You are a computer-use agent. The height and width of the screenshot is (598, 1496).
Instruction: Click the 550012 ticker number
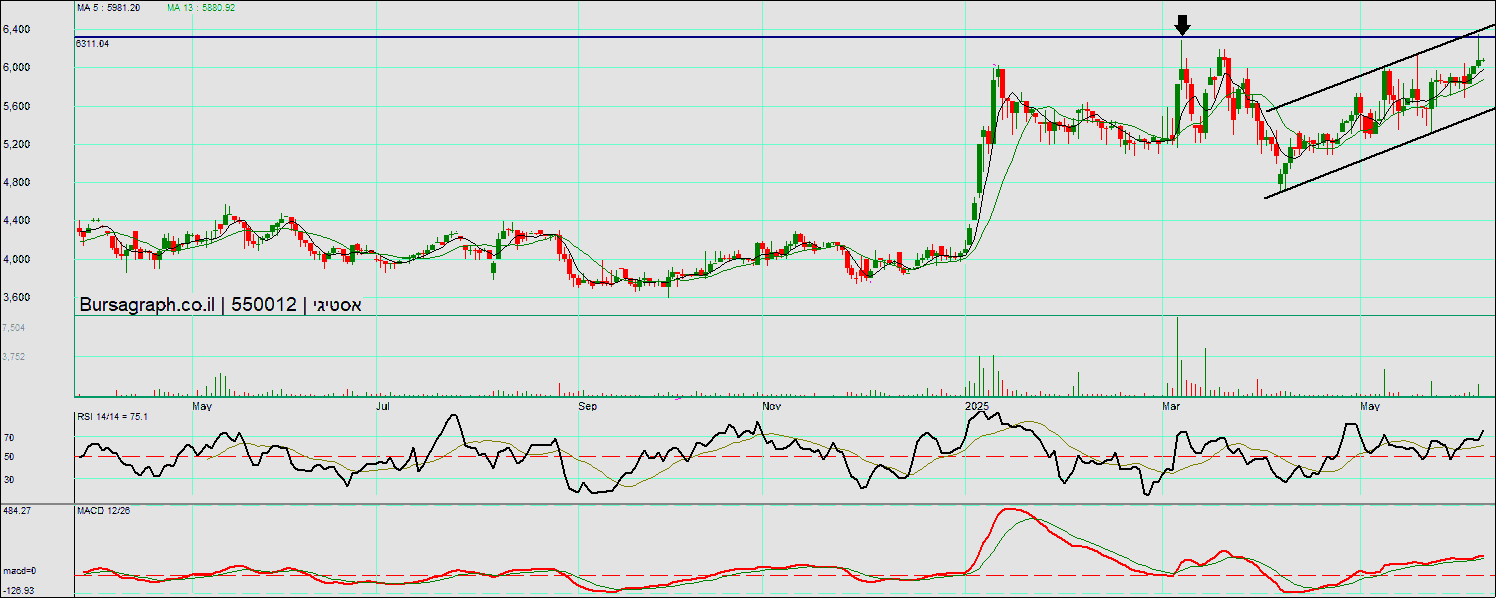tap(263, 305)
